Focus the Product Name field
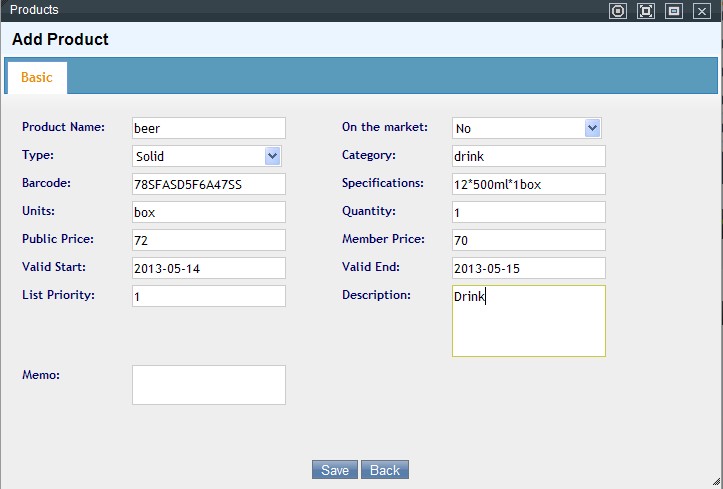 click(208, 128)
